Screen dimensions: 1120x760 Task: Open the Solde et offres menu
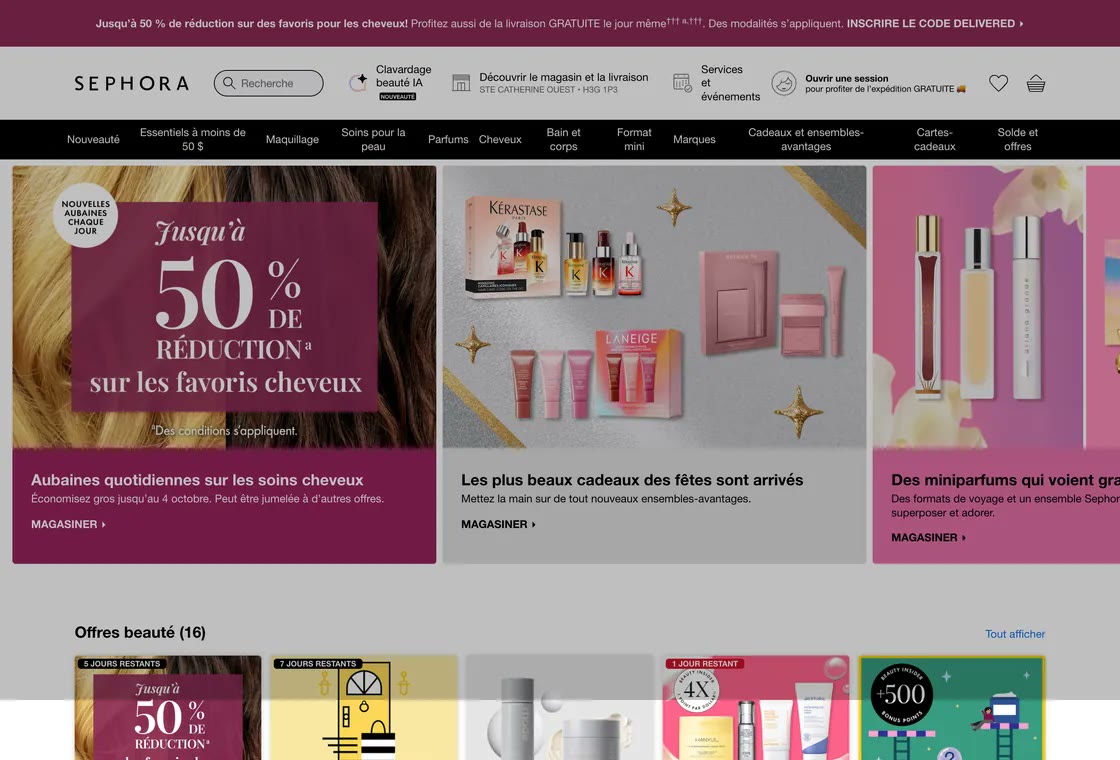point(1018,139)
